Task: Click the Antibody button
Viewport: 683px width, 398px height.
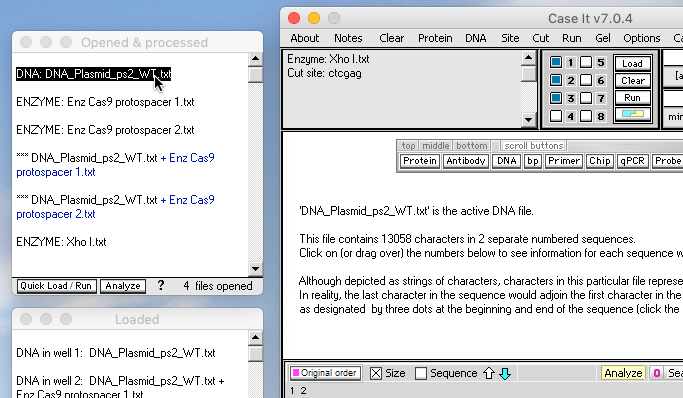Action: click(466, 161)
